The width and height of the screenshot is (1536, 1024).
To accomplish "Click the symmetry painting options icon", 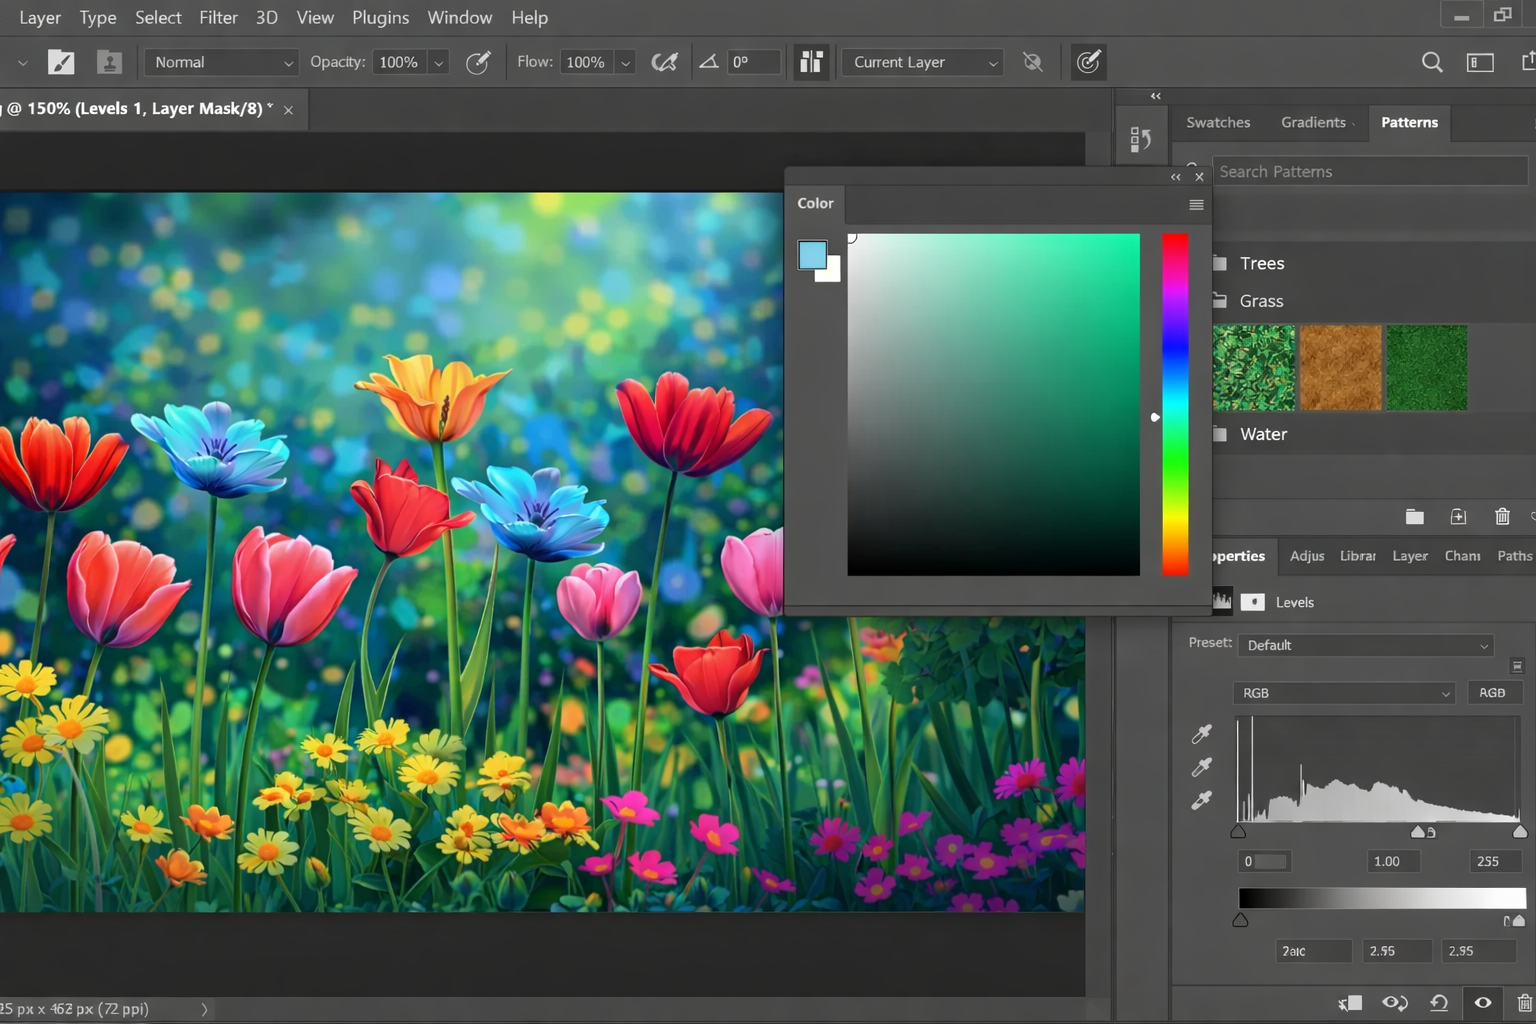I will click(x=811, y=62).
